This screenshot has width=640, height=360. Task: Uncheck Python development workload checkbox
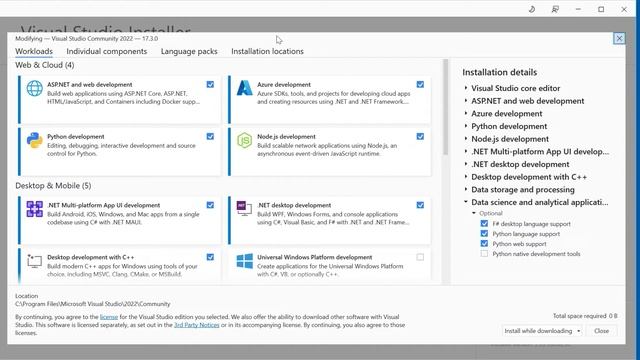tap(210, 136)
